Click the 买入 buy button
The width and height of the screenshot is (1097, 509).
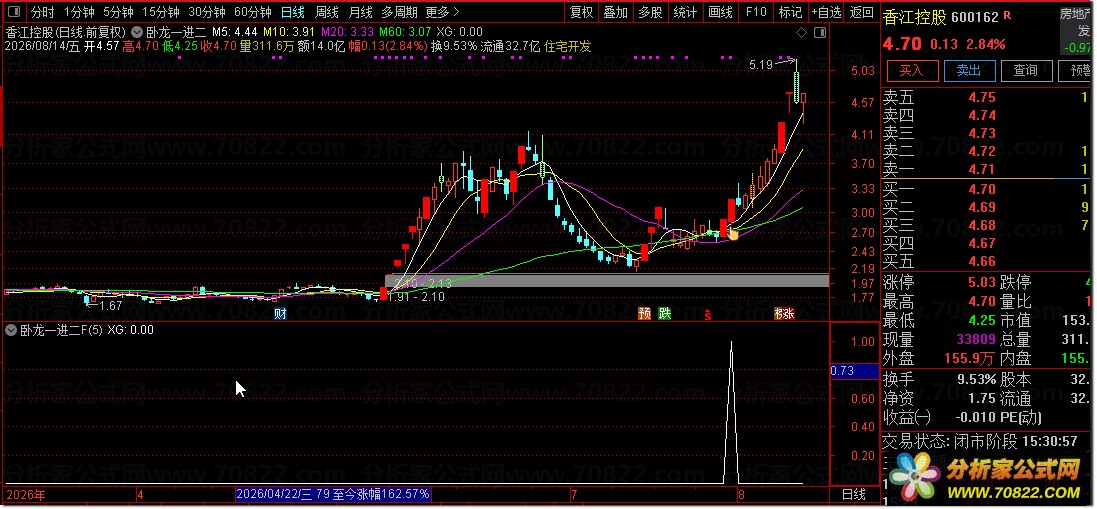[911, 70]
